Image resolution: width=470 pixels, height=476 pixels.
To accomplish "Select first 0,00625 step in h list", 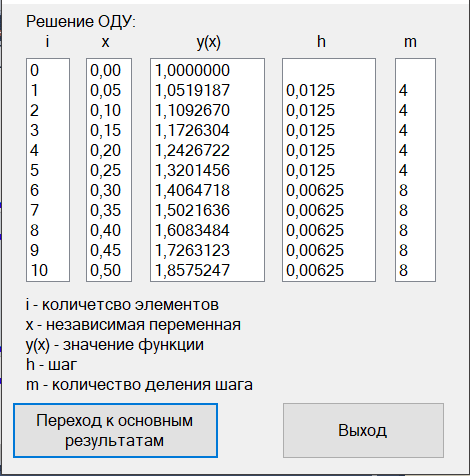I will (315, 190).
